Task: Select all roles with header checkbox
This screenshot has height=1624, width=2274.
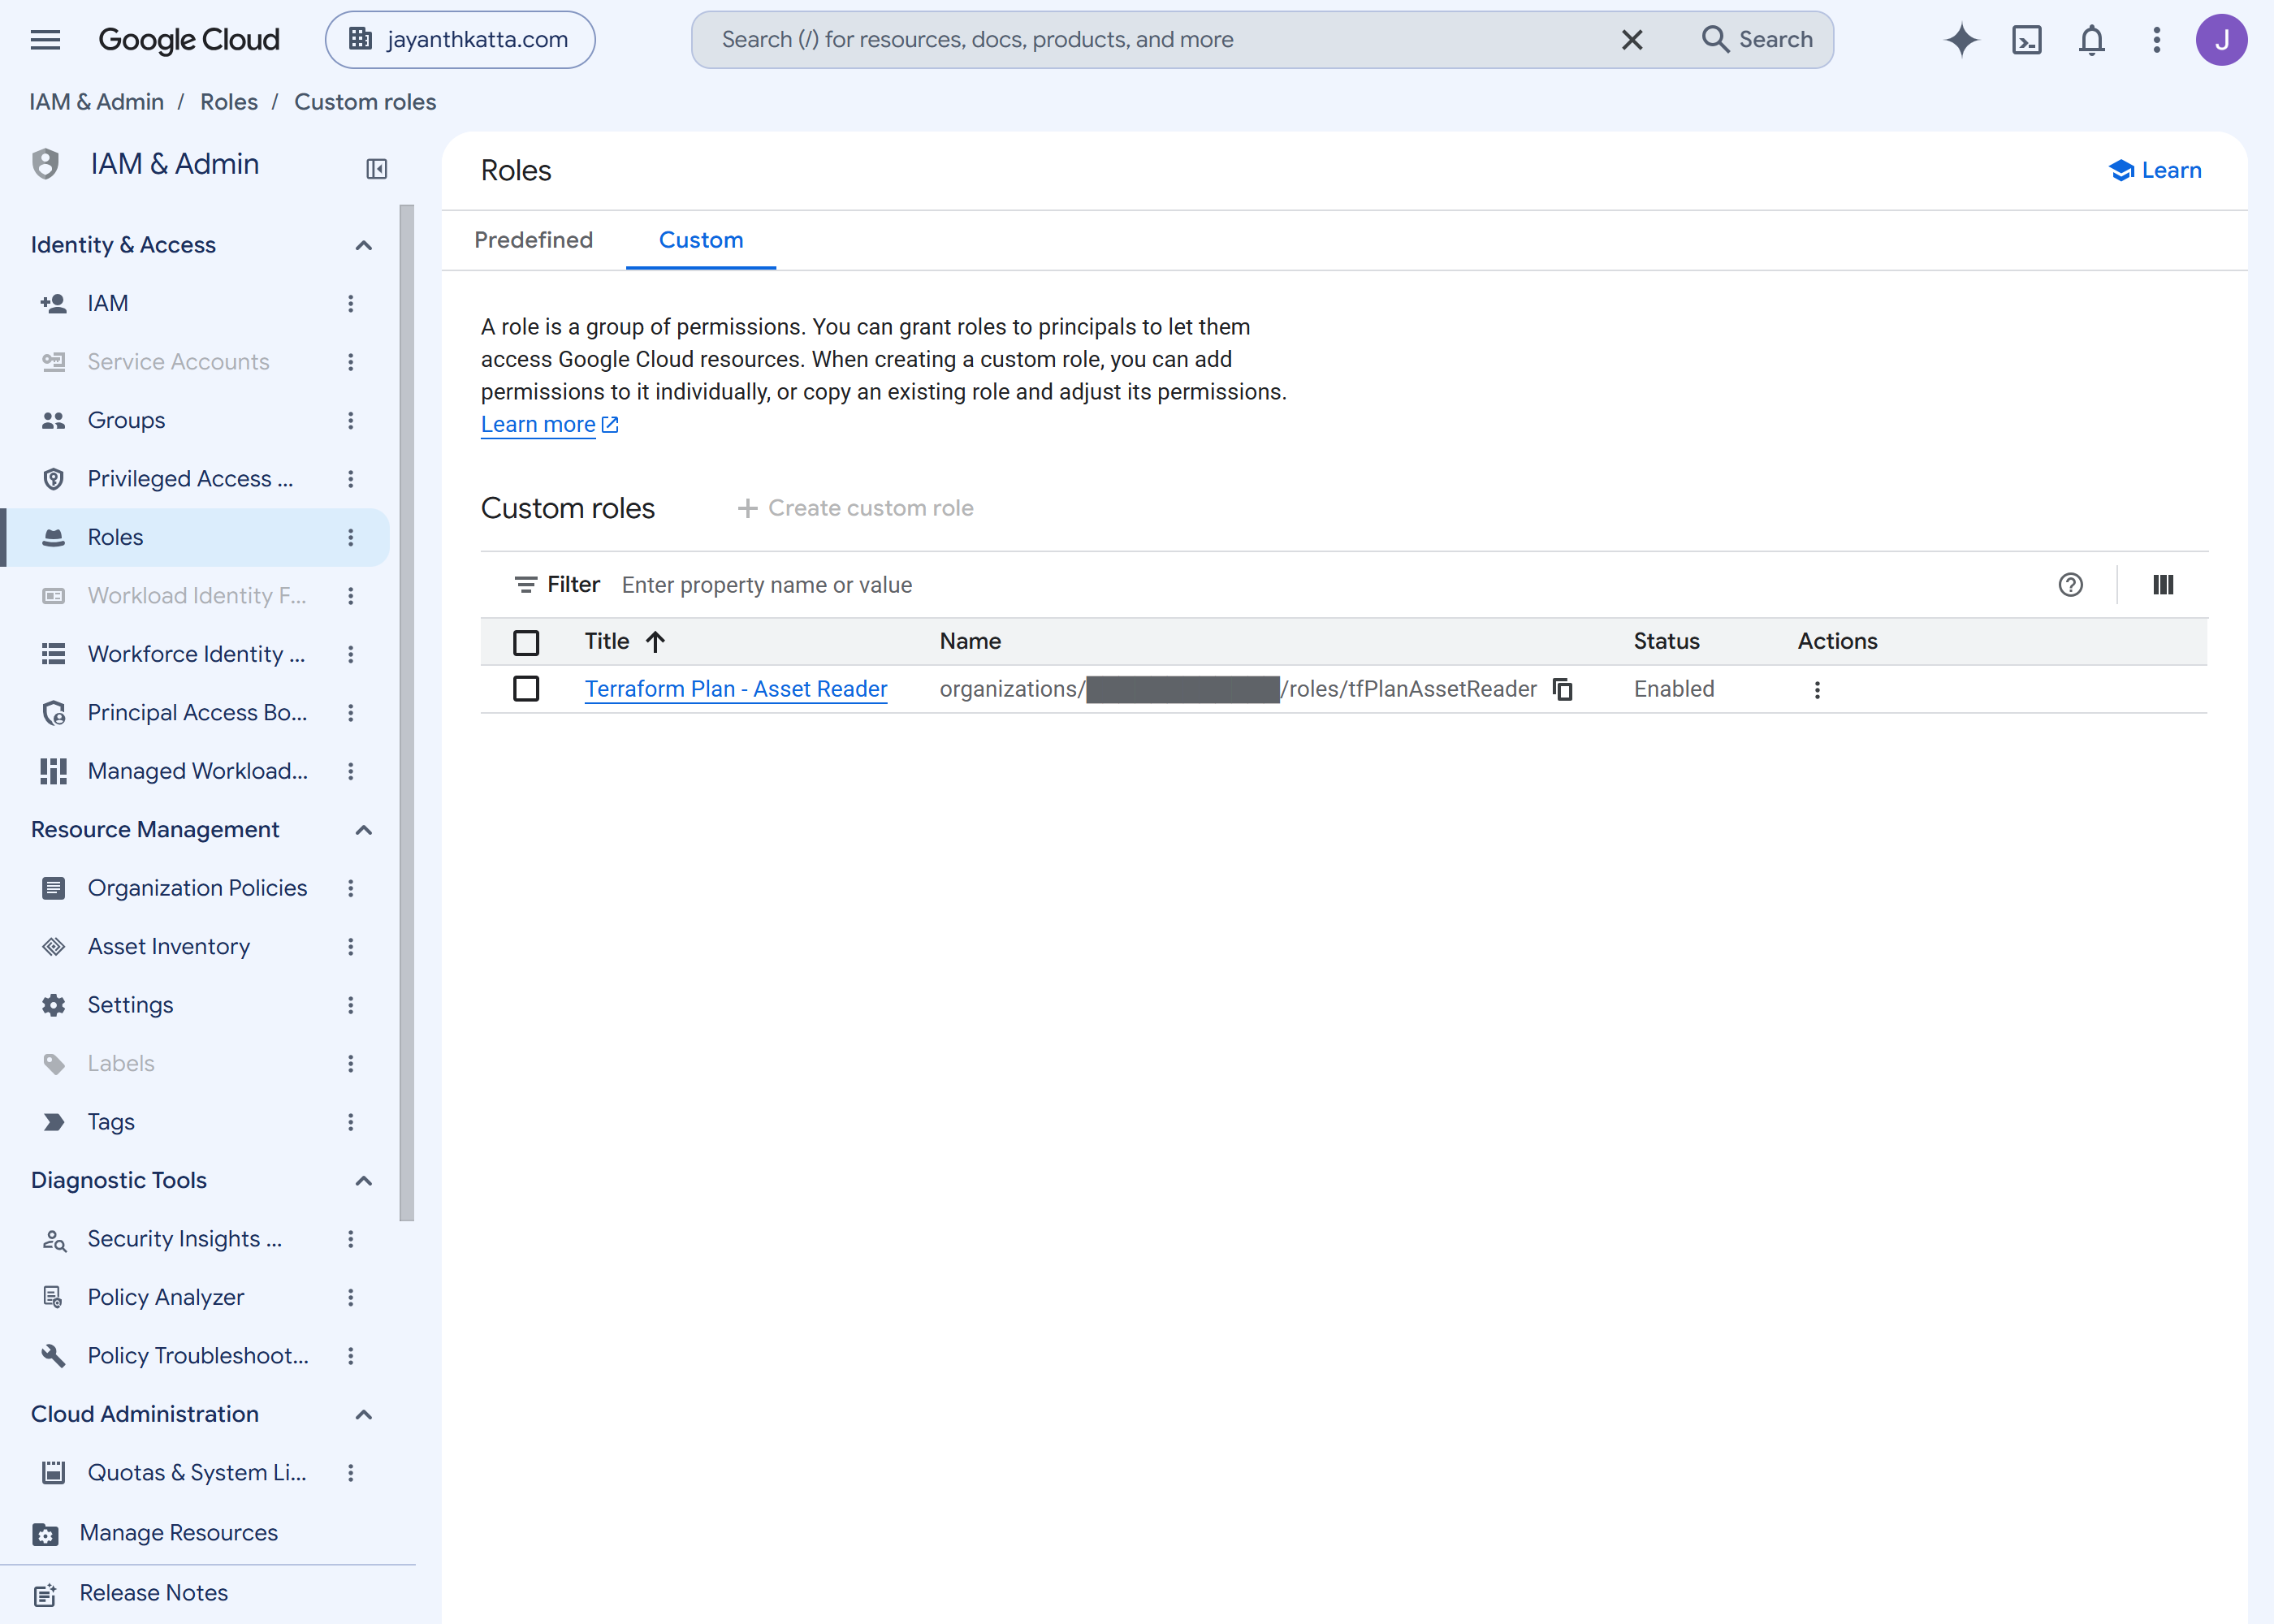Action: [526, 642]
